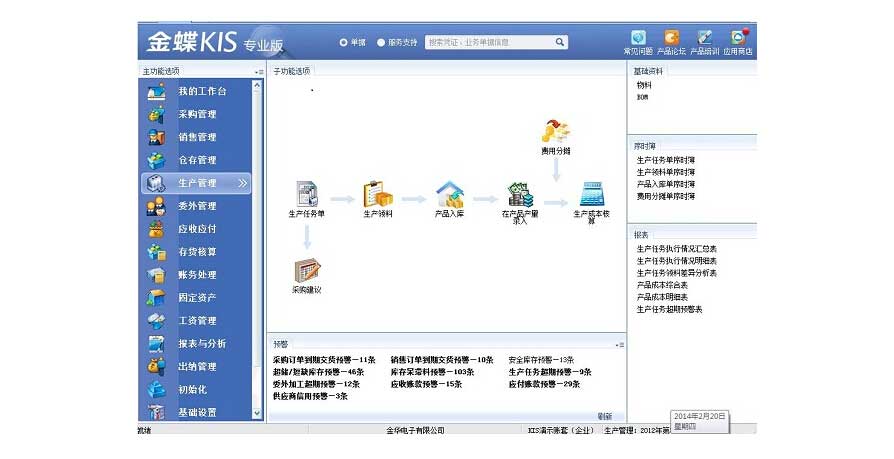Click the 采购建议 icon
The image size is (894, 459).
coord(306,270)
